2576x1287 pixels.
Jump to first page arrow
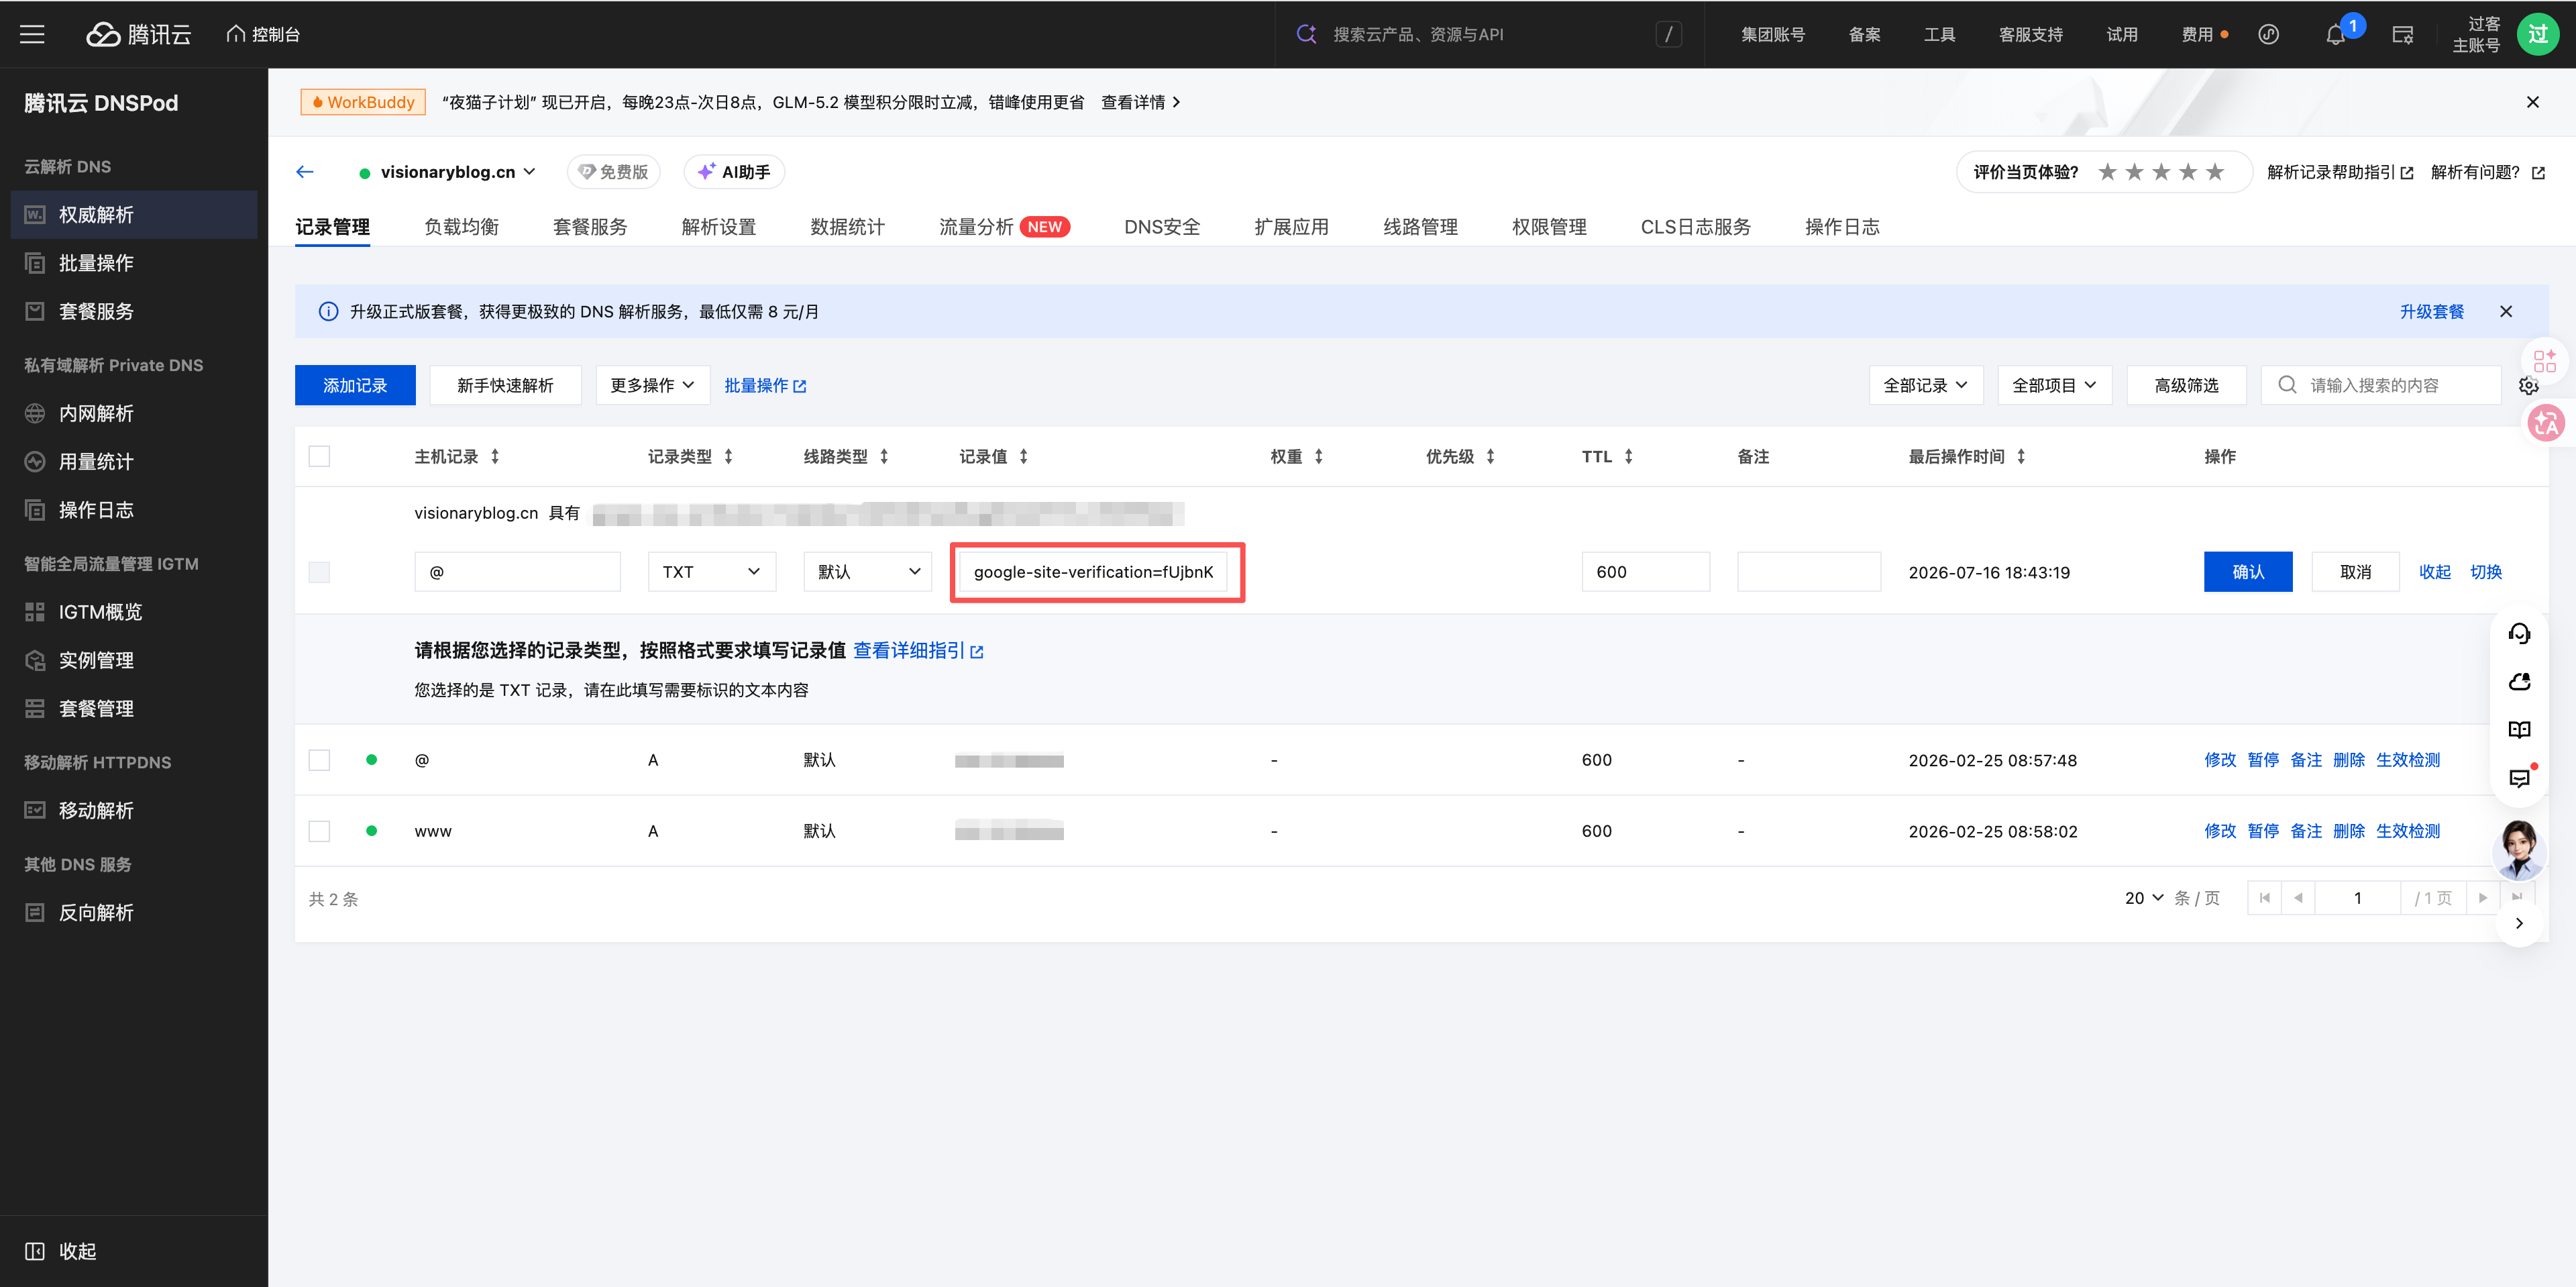click(2264, 898)
